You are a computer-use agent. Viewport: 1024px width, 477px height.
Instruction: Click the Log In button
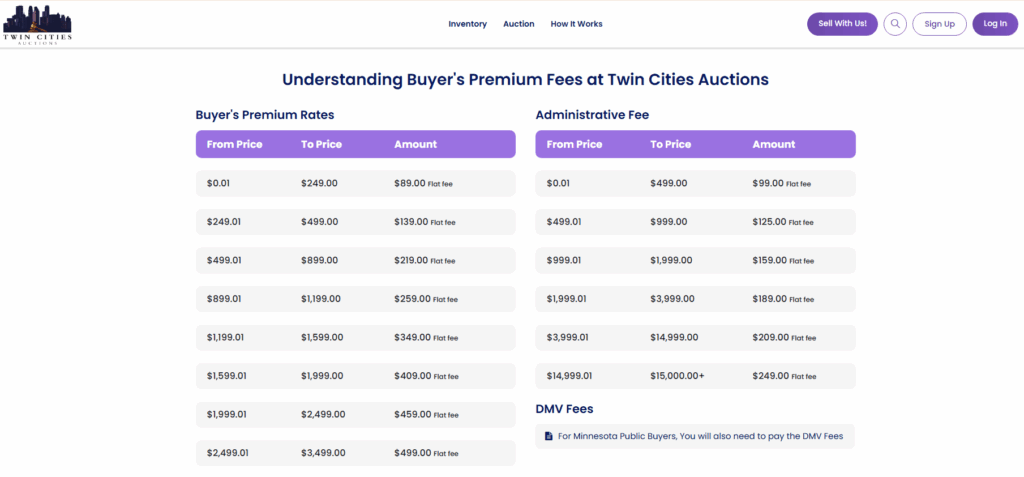point(994,24)
